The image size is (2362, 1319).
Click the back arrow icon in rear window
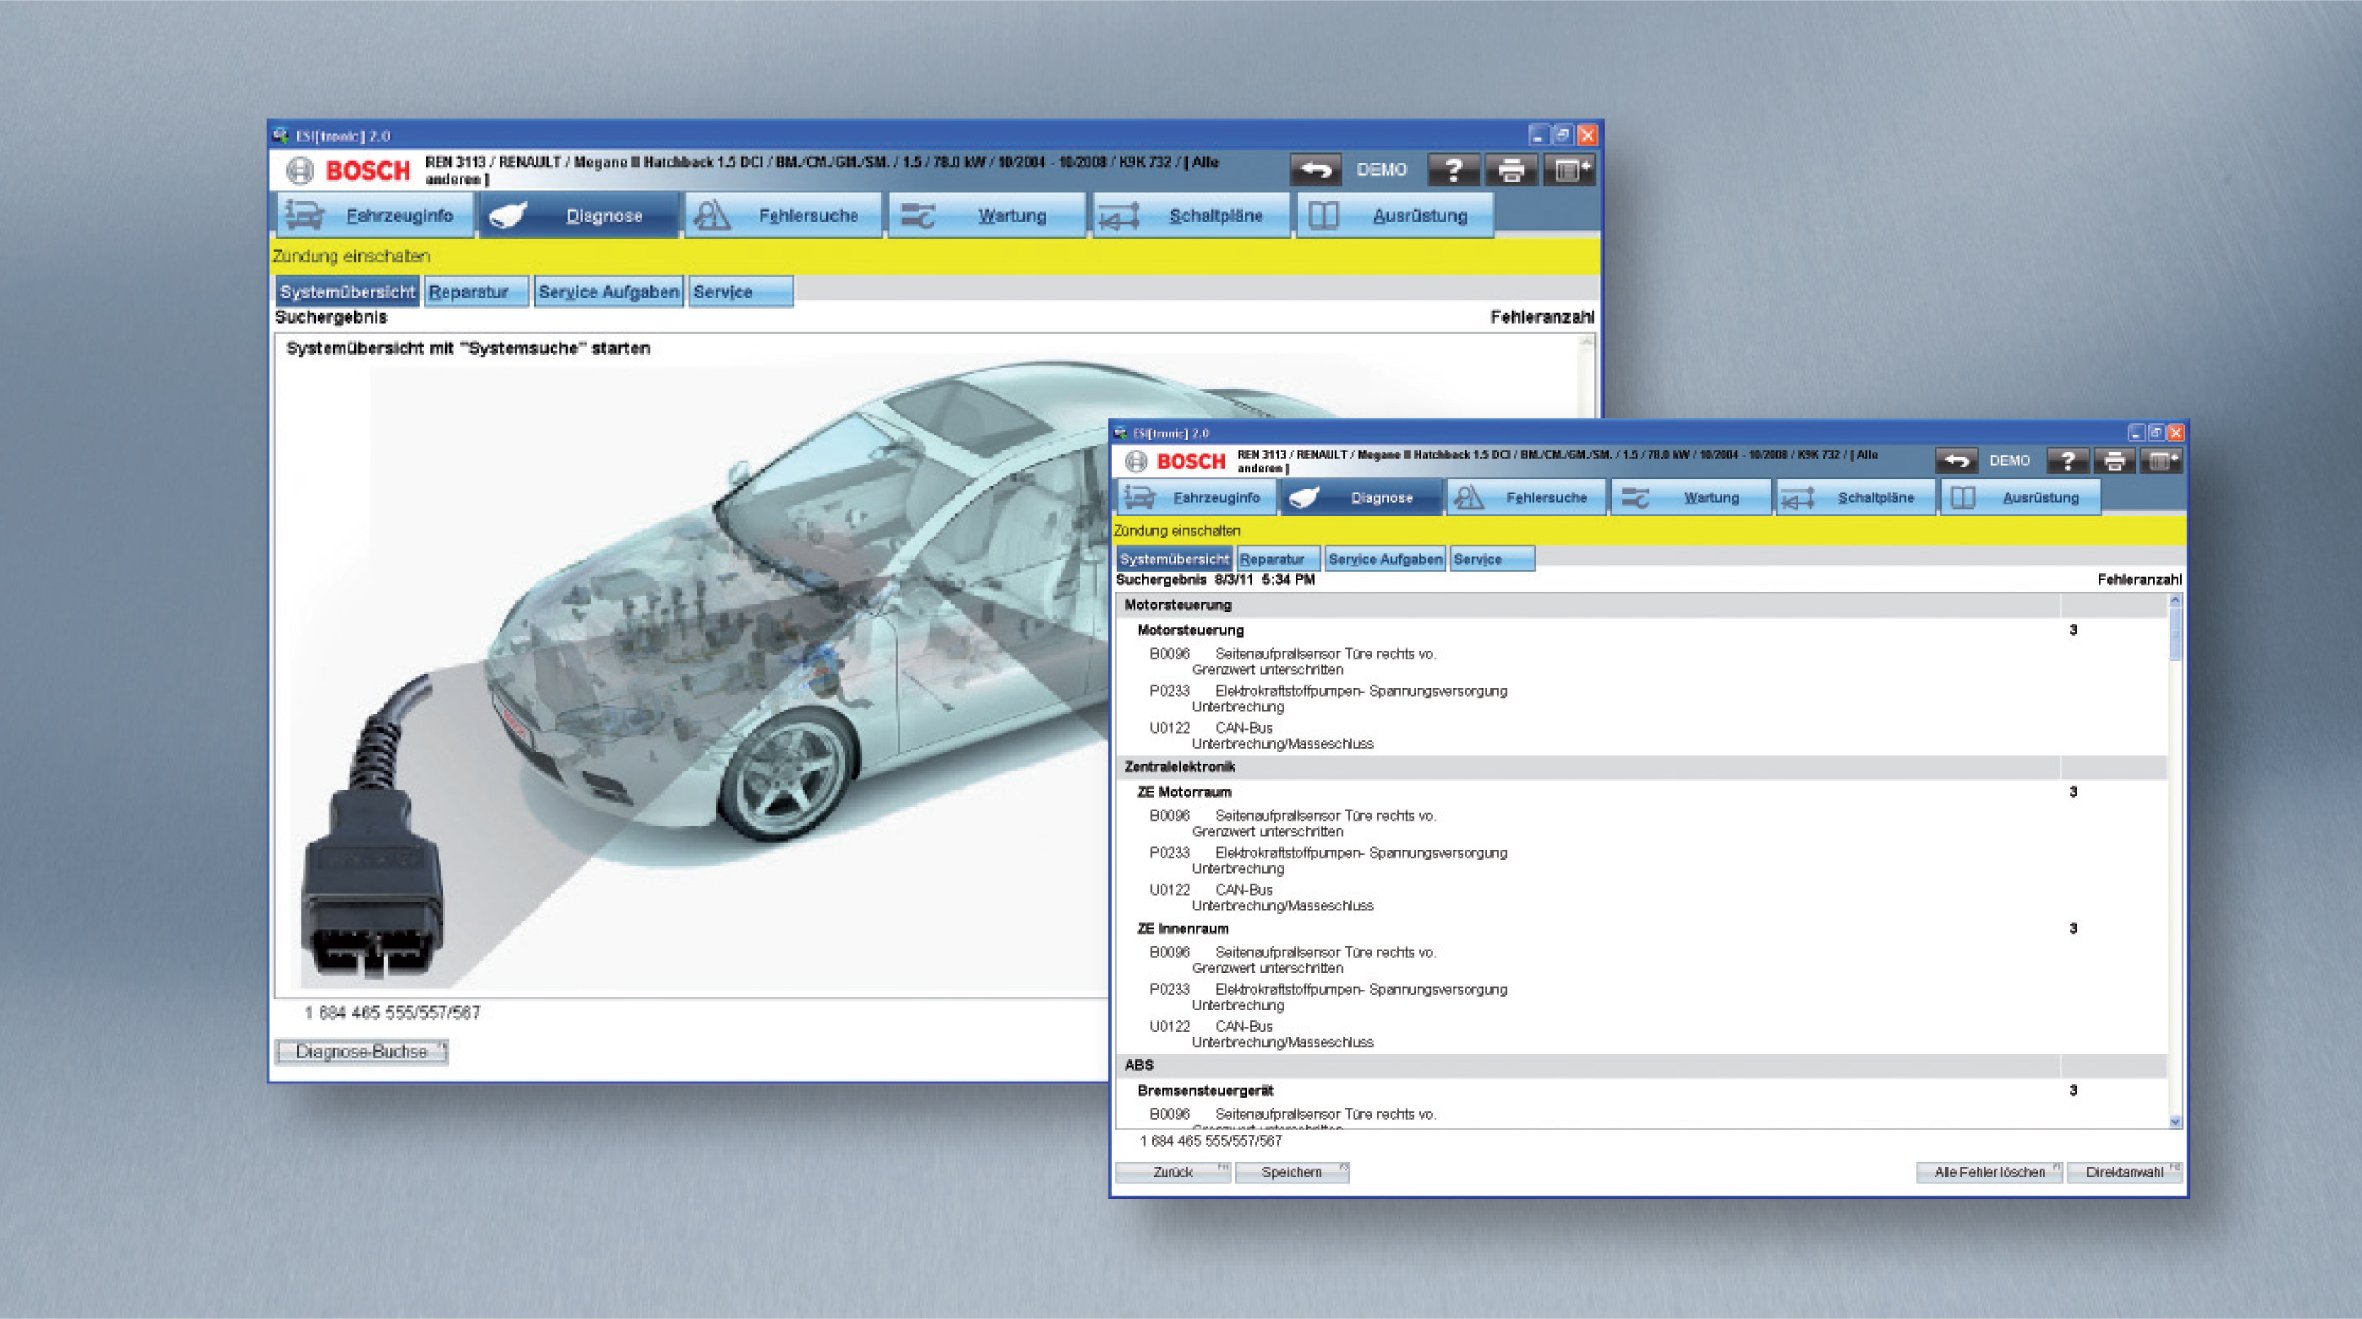[1316, 170]
